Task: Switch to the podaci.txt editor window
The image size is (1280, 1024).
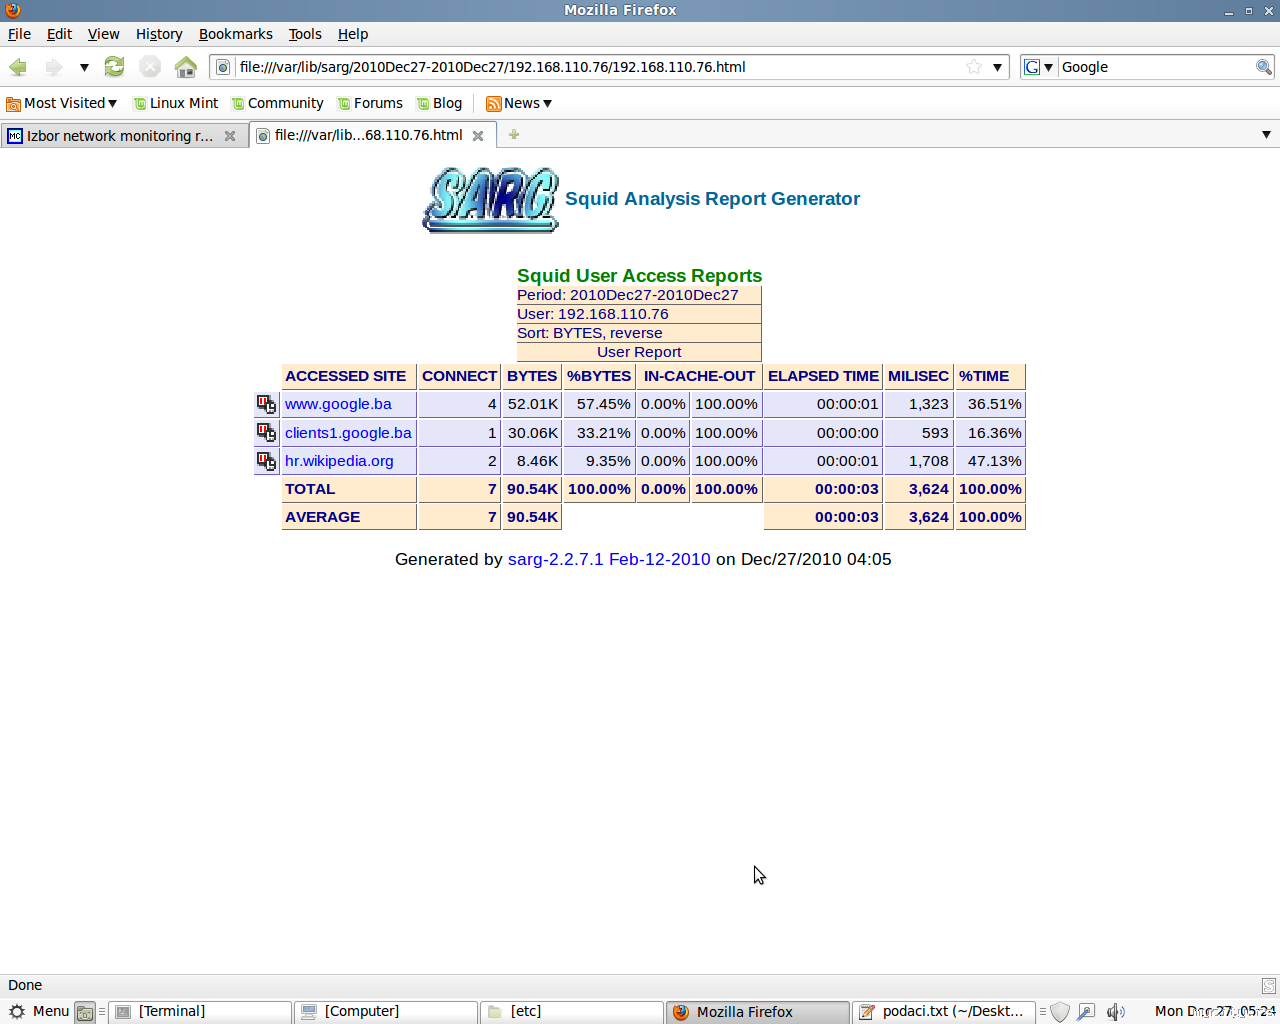Action: pyautogui.click(x=944, y=1012)
